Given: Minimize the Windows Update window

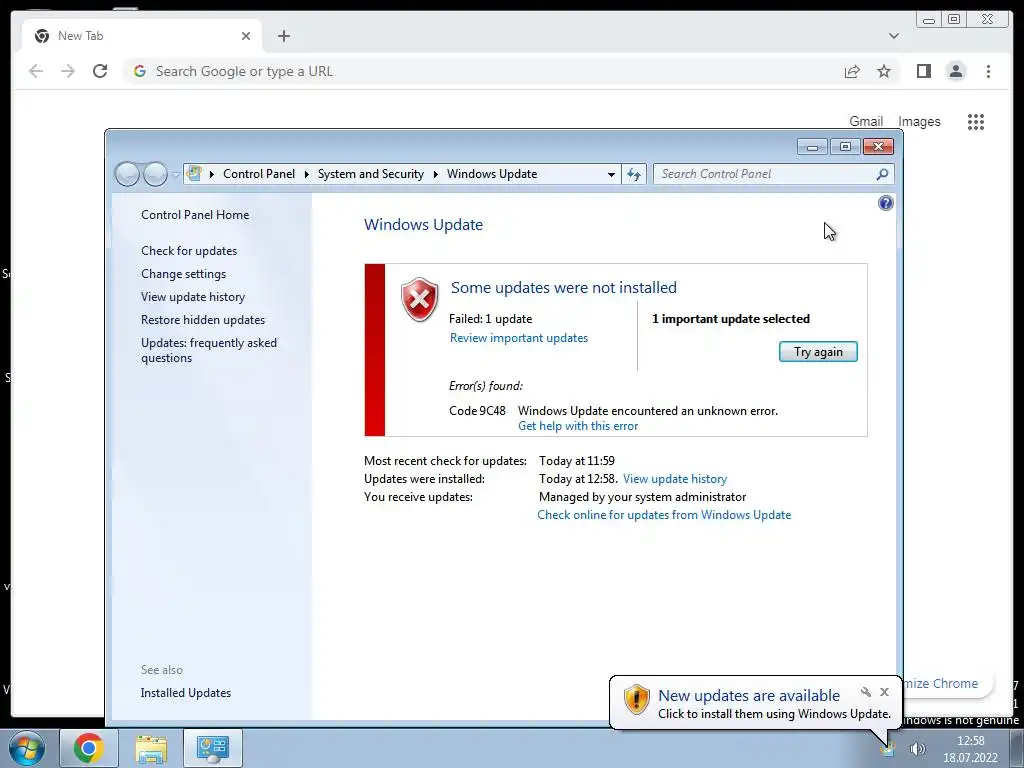Looking at the screenshot, I should click(x=812, y=147).
